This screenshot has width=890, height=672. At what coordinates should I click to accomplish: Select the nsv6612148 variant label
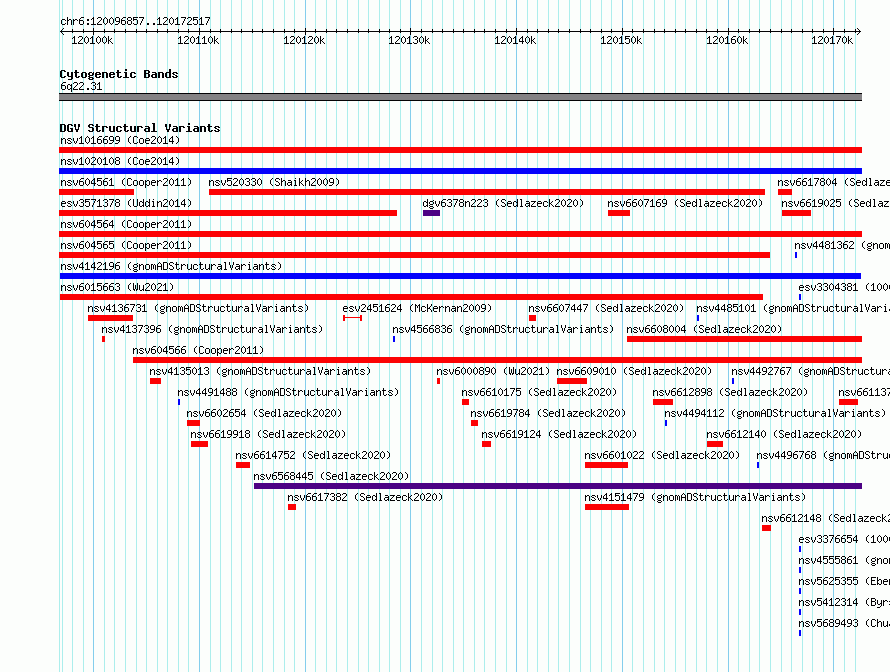point(825,518)
